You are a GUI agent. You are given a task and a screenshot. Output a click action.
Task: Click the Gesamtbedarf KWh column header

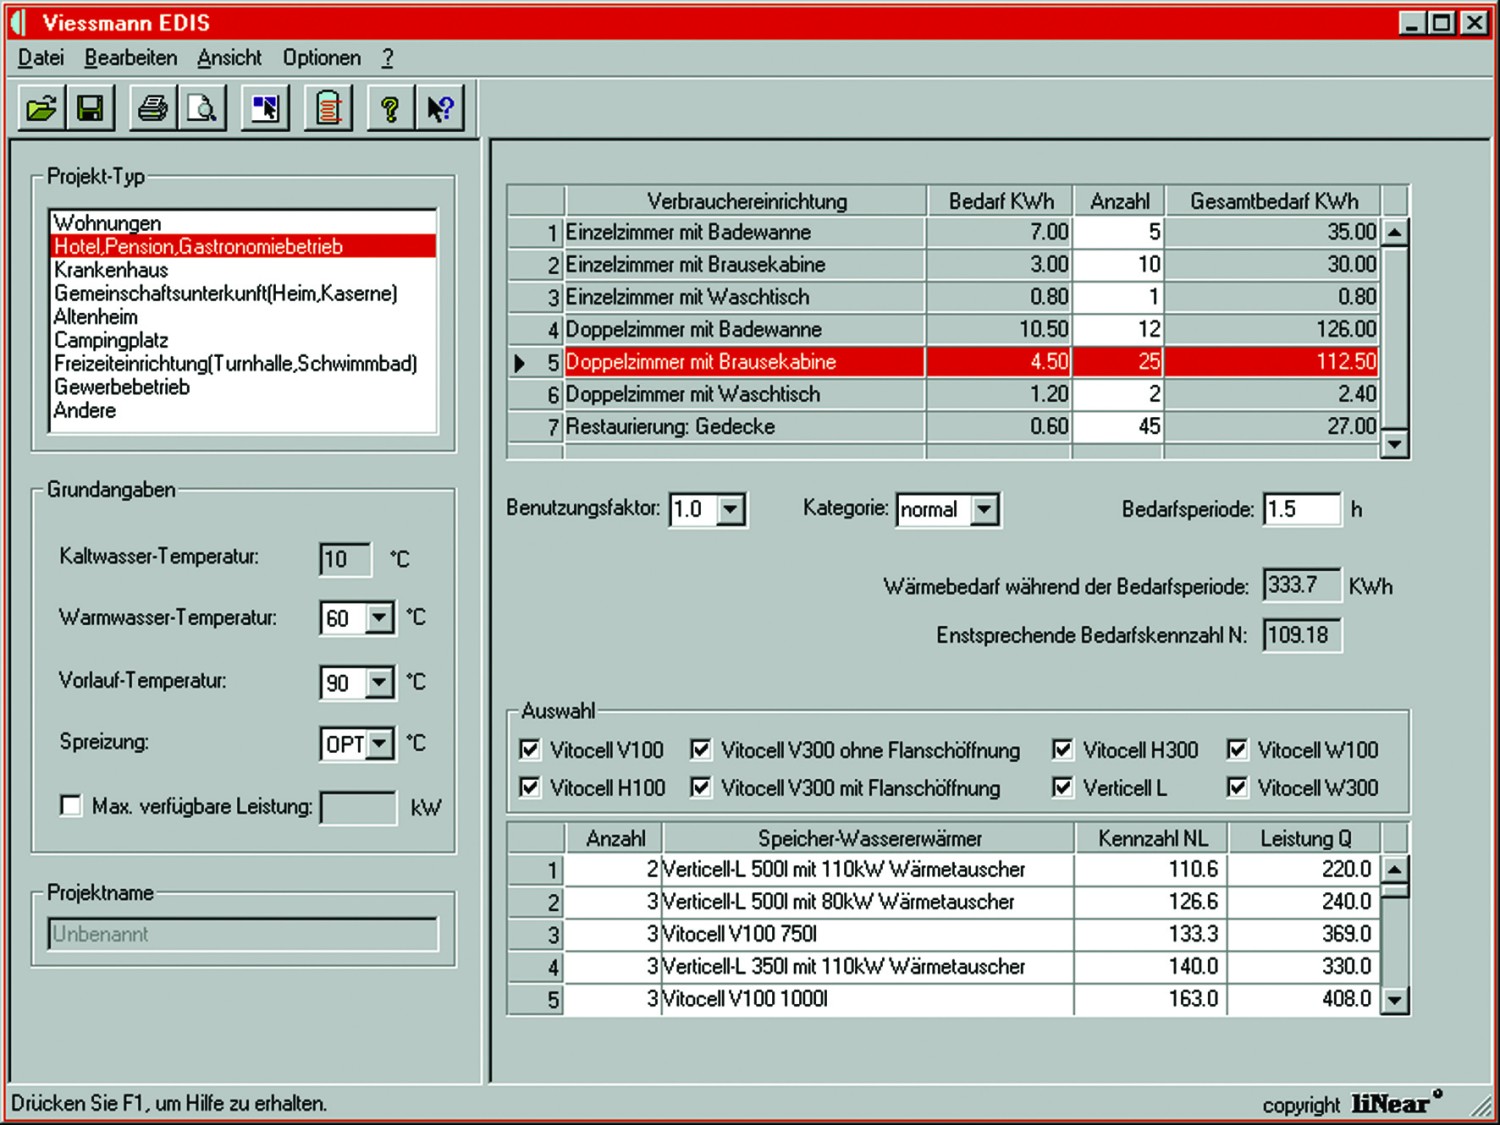[x=1273, y=201]
